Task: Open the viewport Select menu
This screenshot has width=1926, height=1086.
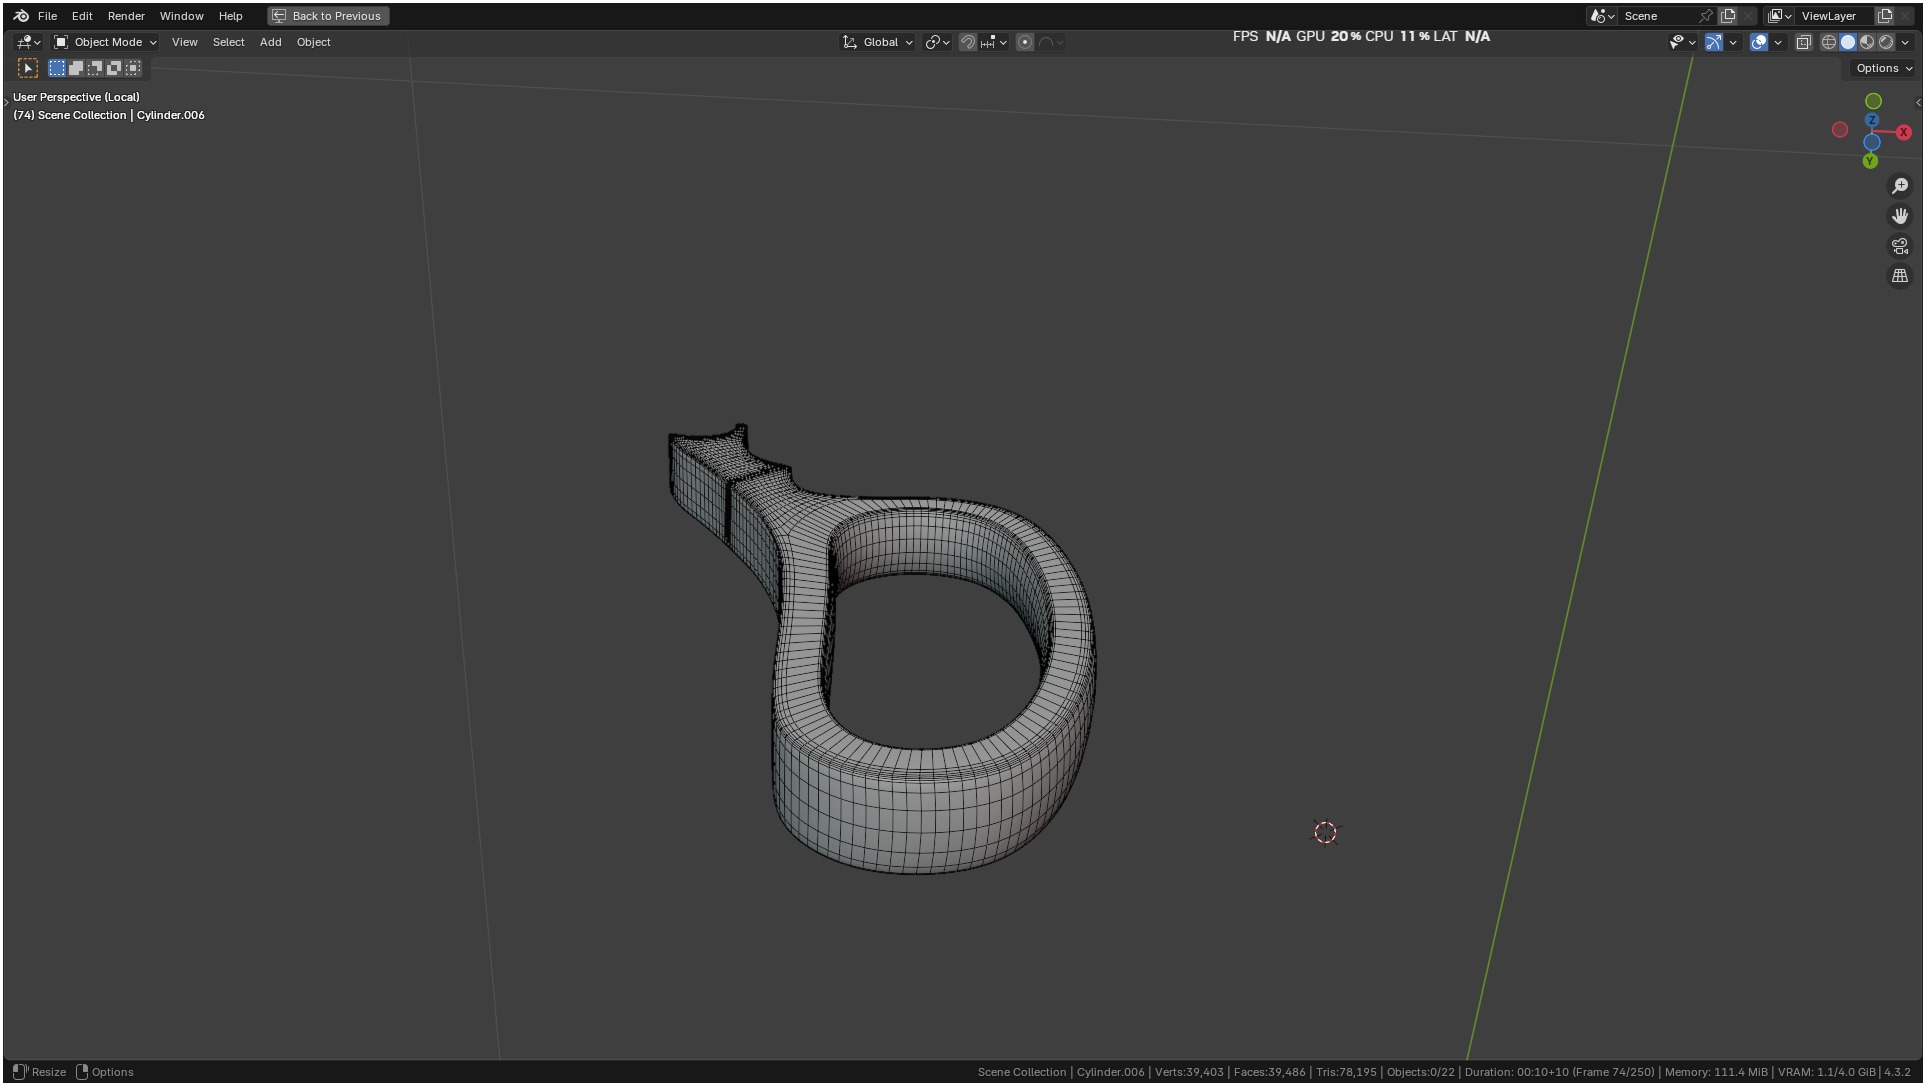Action: [x=228, y=42]
